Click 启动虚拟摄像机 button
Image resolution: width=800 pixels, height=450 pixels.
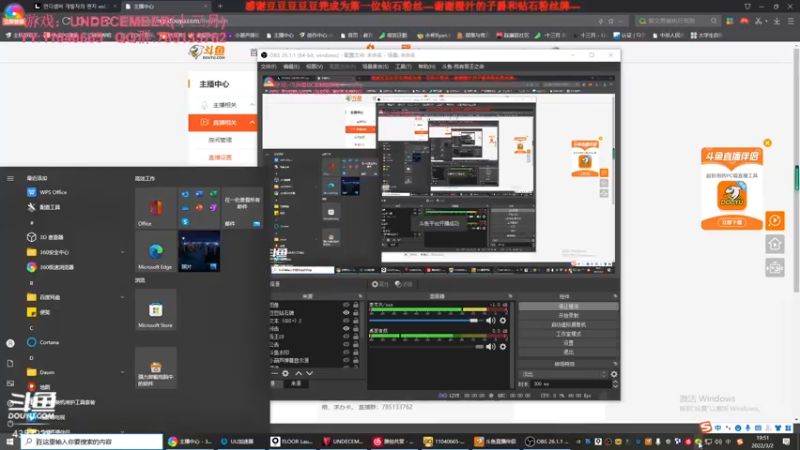pyautogui.click(x=568, y=325)
